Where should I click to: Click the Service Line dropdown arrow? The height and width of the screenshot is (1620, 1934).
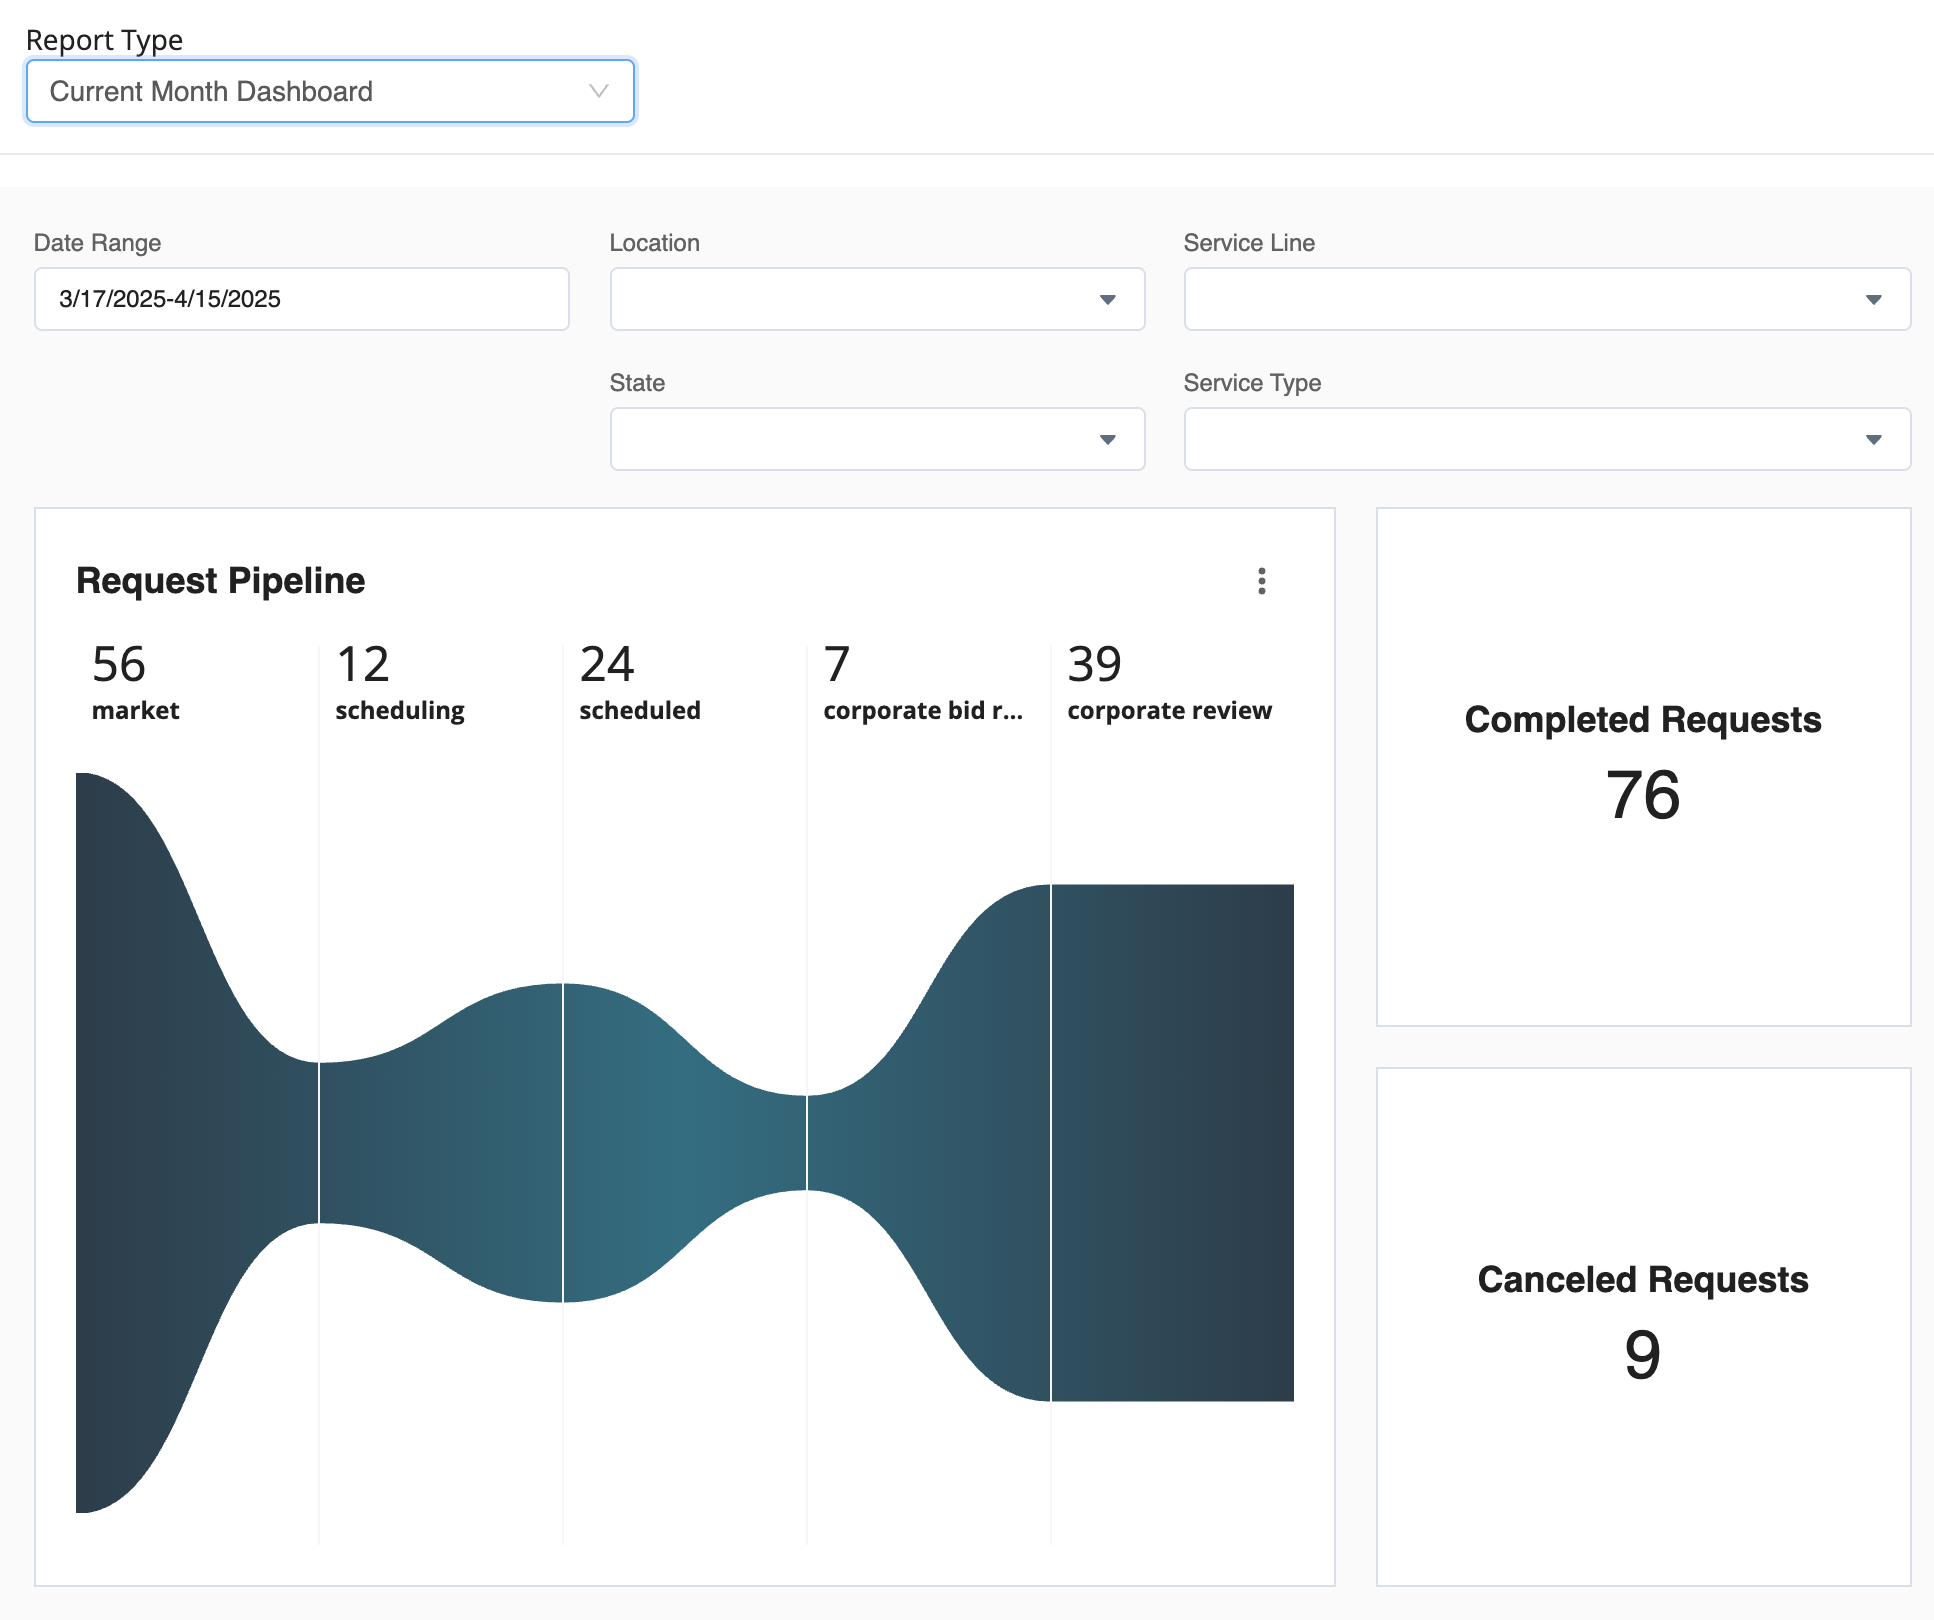pos(1873,299)
